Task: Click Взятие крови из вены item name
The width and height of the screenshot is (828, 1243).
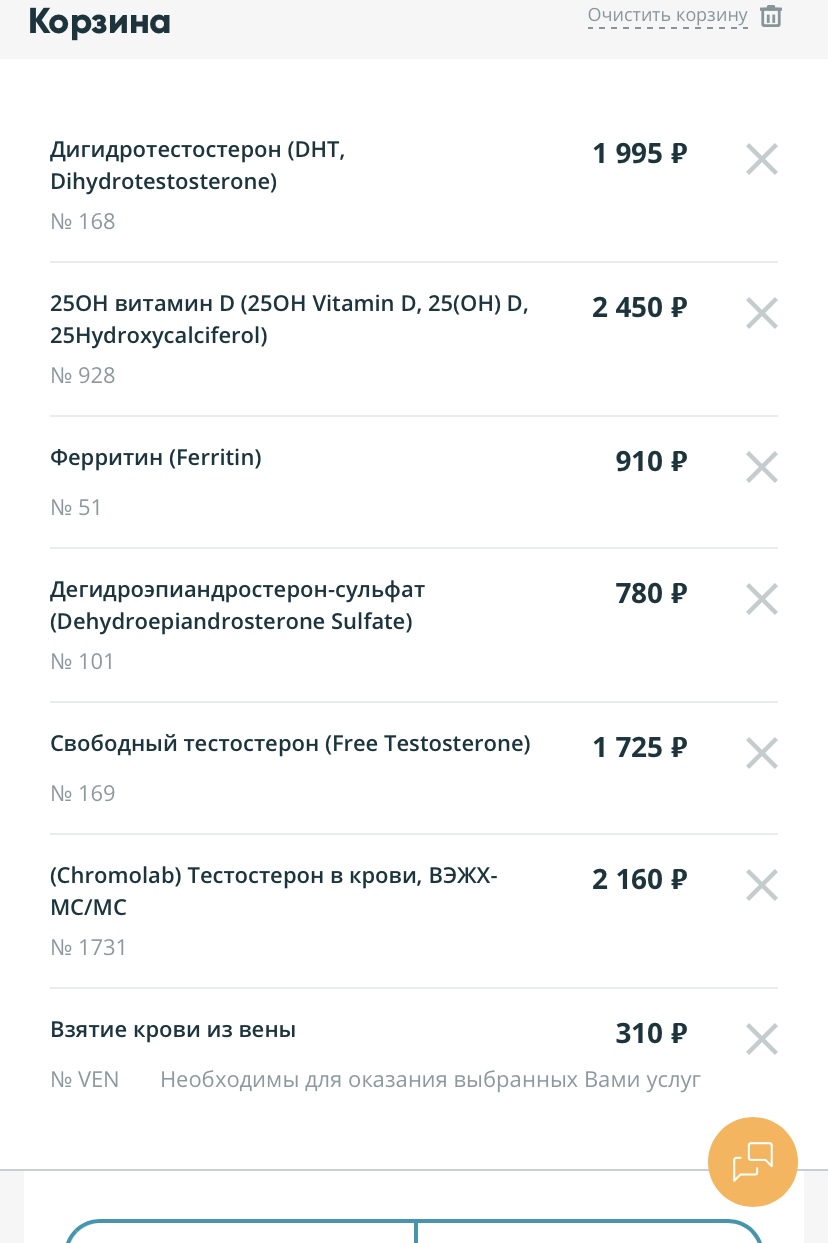Action: [173, 1030]
